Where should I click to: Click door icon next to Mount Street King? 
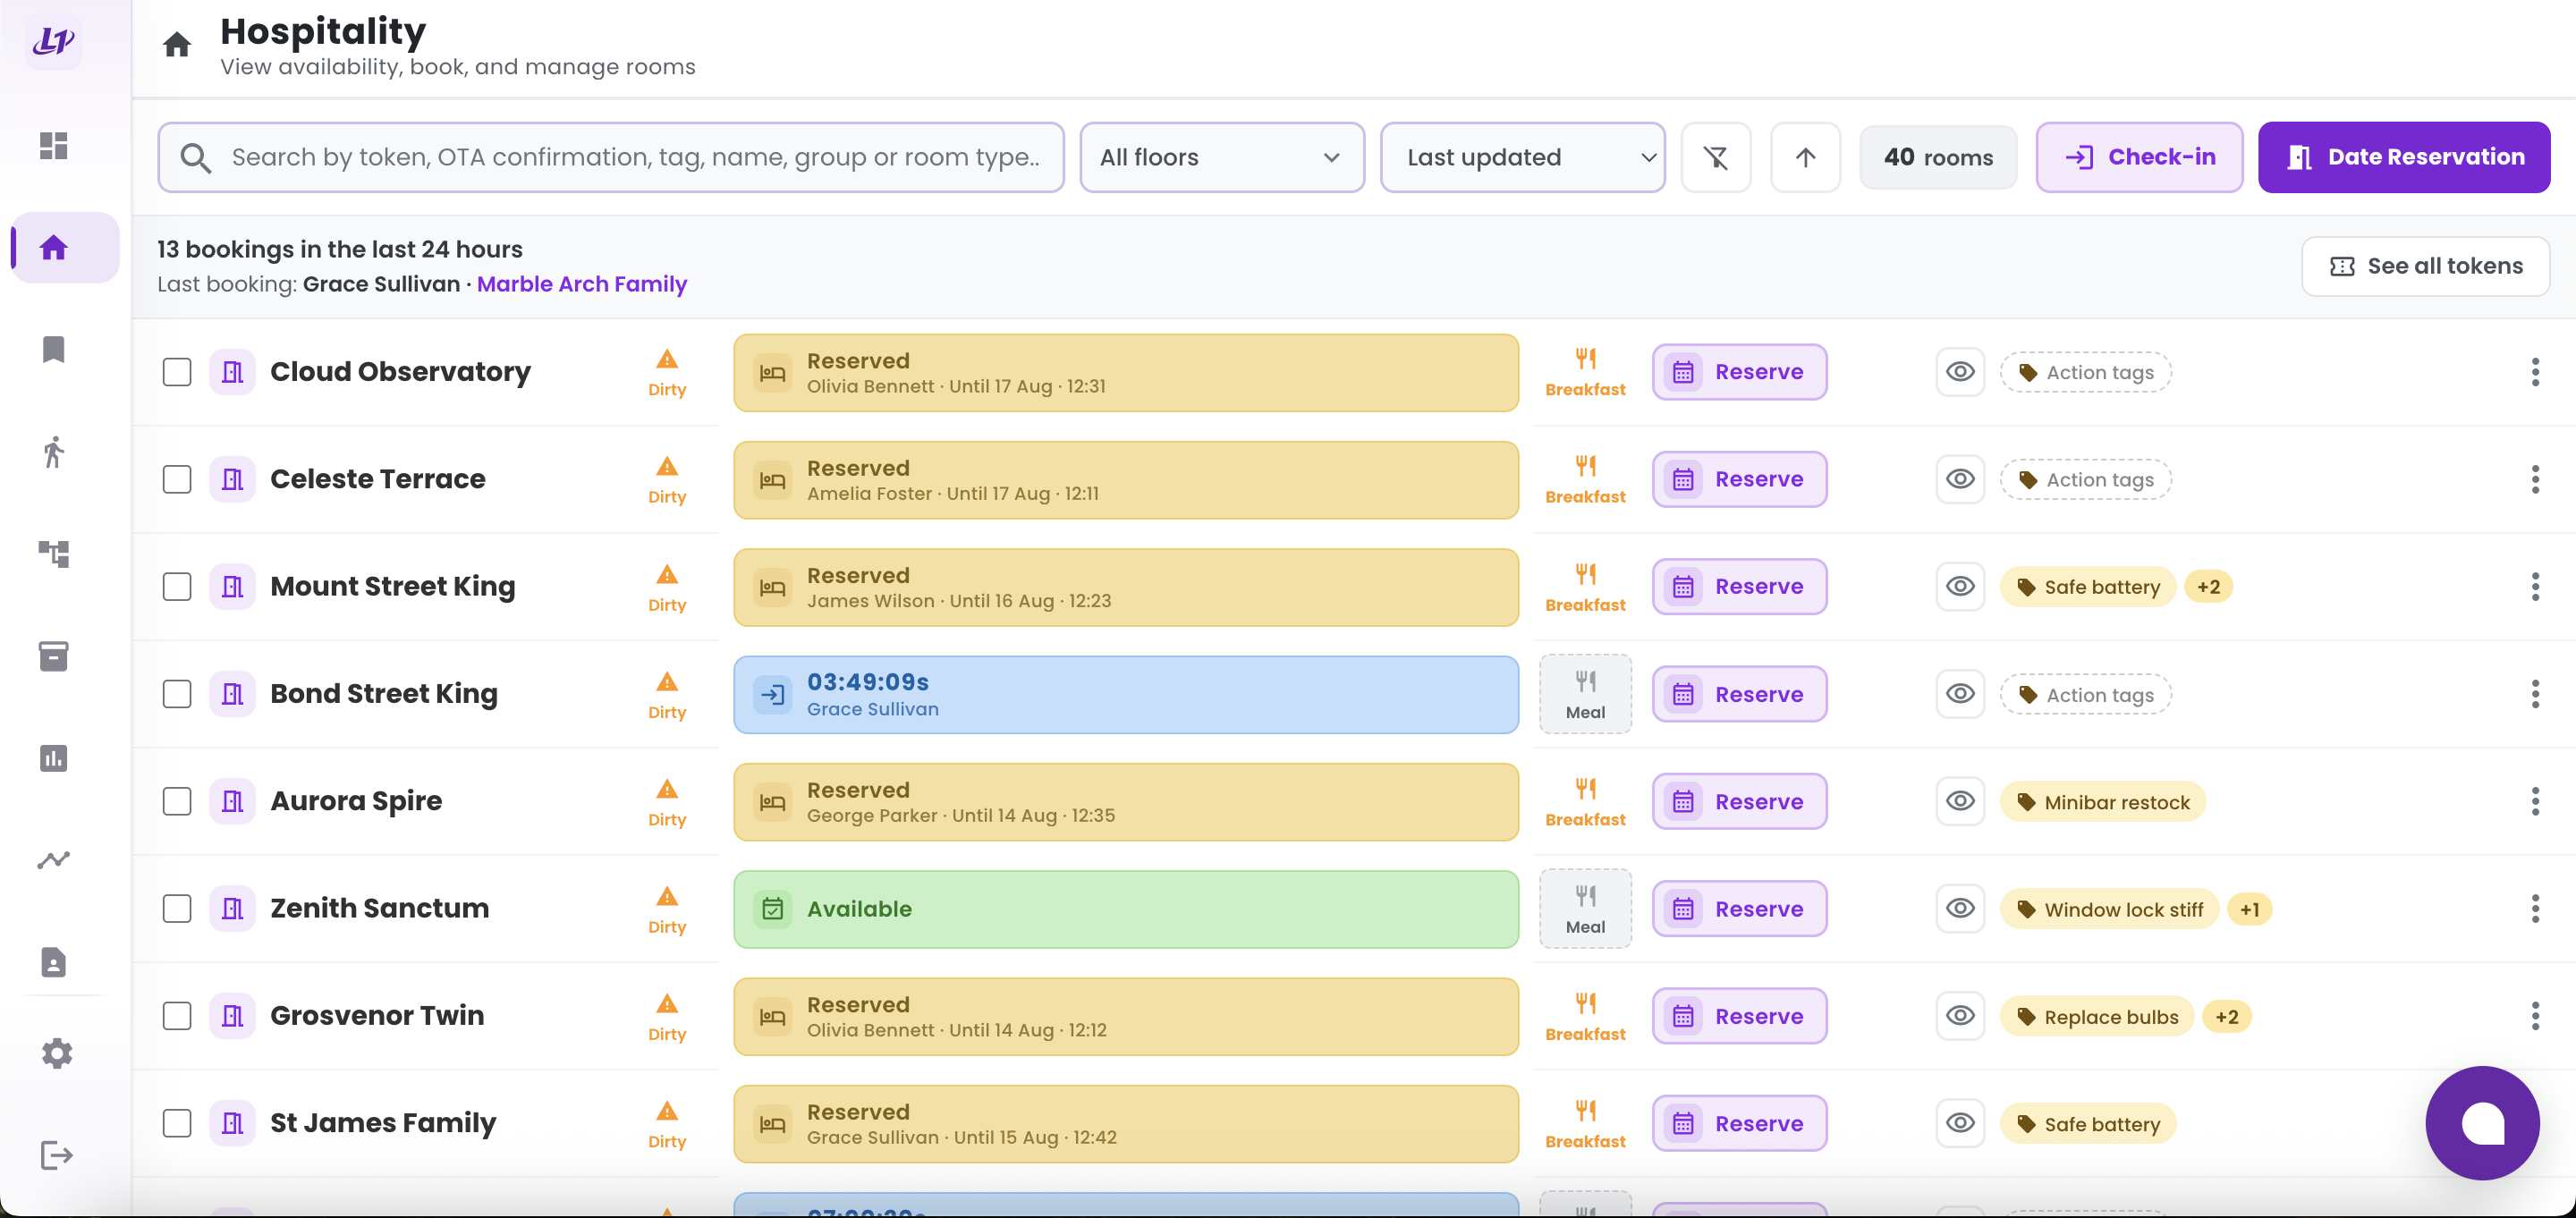[232, 587]
